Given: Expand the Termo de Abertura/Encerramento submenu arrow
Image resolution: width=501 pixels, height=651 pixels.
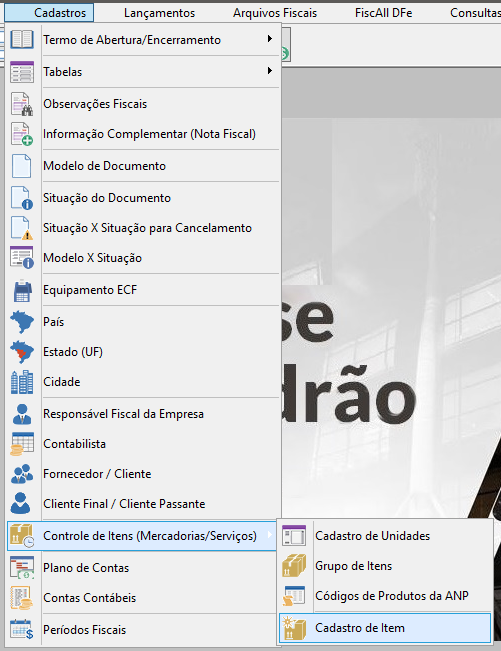Looking at the screenshot, I should click(270, 39).
